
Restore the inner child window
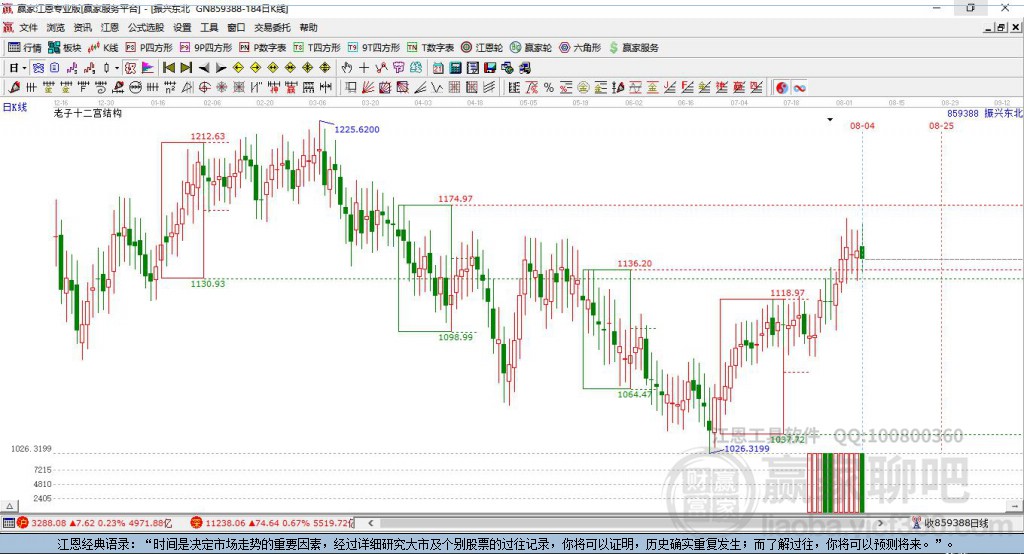[x=1001, y=27]
